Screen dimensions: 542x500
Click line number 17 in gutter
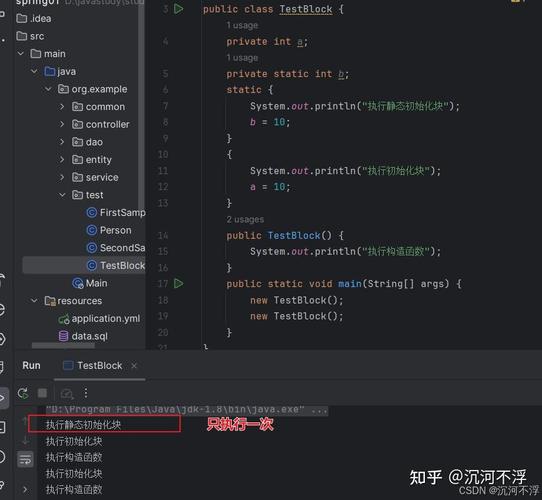162,284
